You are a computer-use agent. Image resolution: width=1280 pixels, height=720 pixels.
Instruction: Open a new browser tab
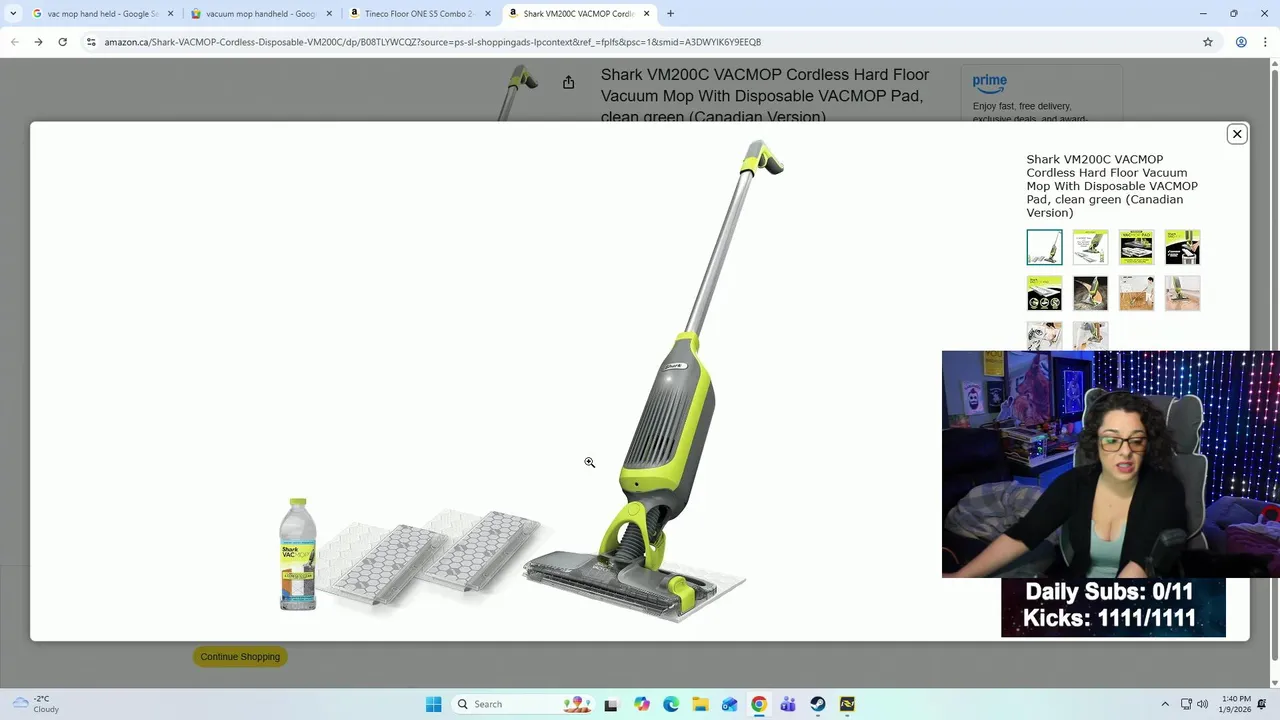click(670, 14)
